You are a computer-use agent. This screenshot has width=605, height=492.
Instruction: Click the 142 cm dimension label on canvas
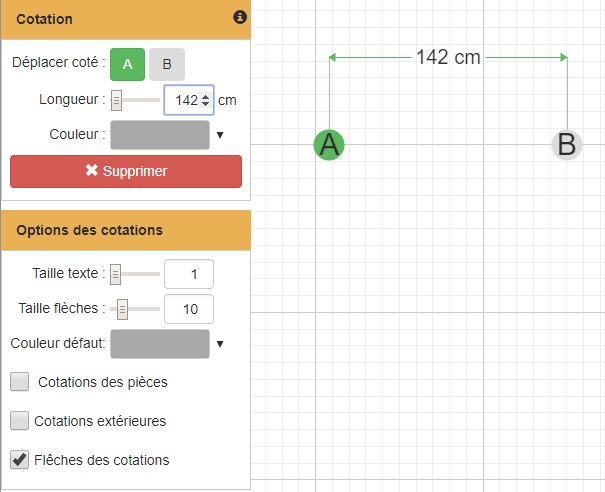tap(448, 58)
